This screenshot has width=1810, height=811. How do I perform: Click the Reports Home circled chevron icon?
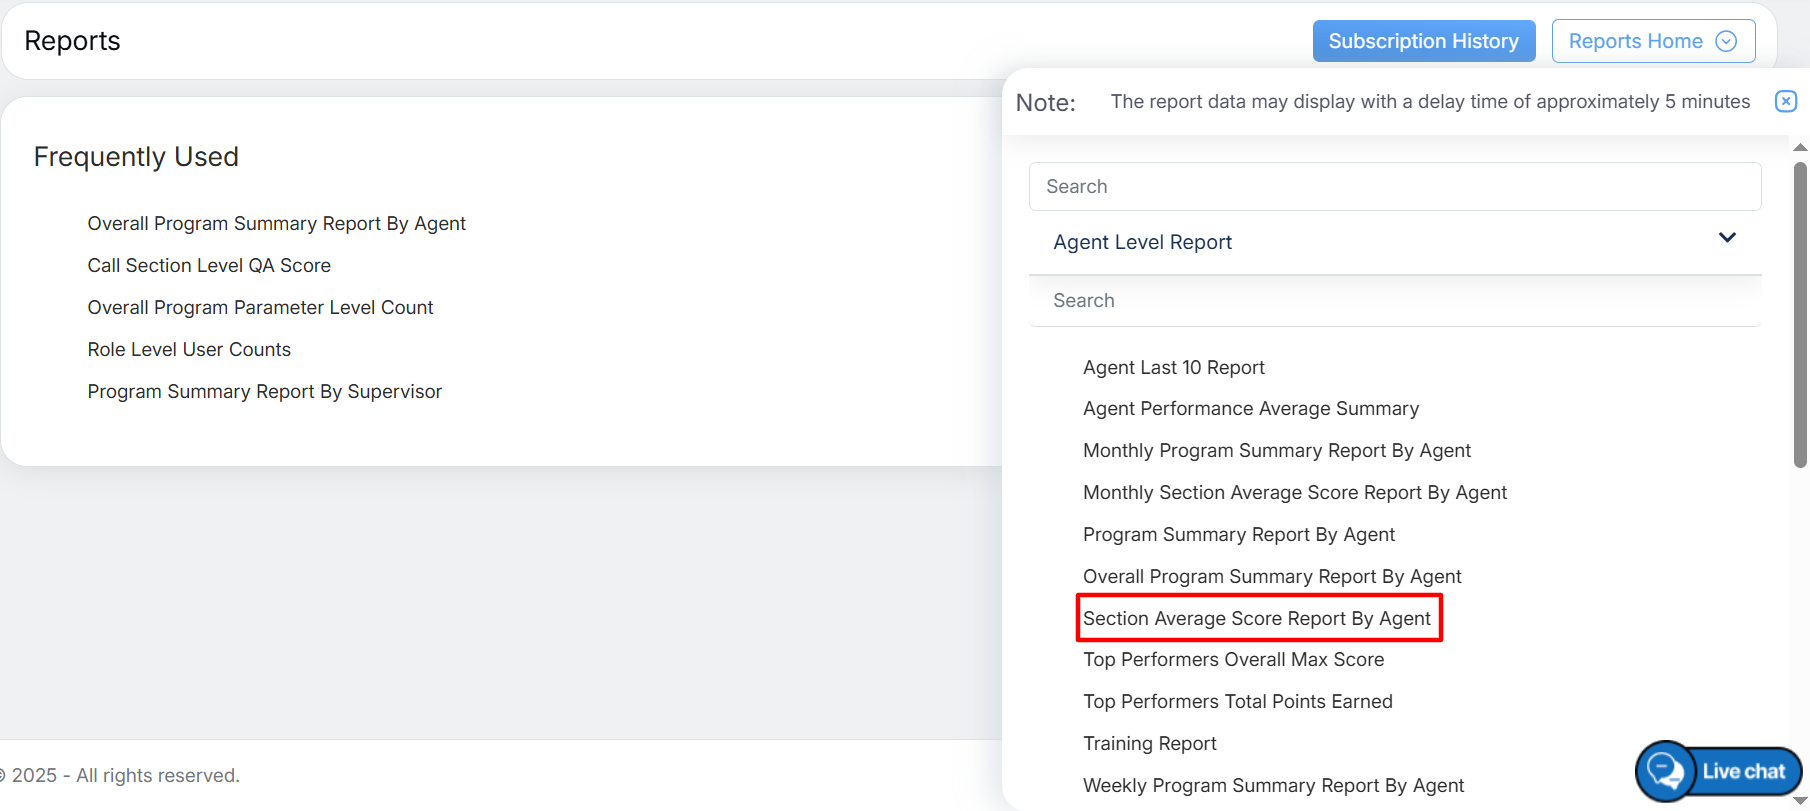point(1726,41)
